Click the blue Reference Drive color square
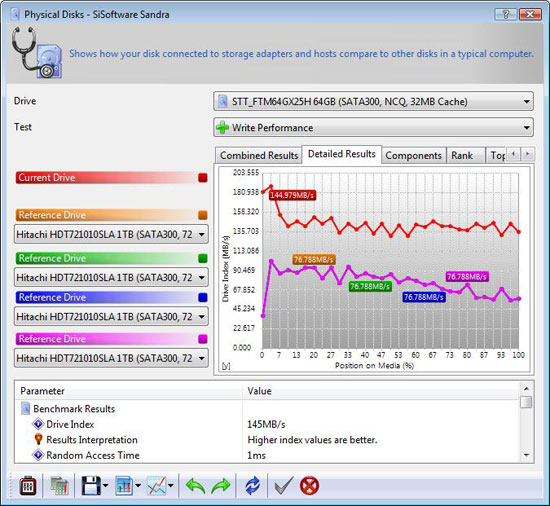 pyautogui.click(x=203, y=297)
